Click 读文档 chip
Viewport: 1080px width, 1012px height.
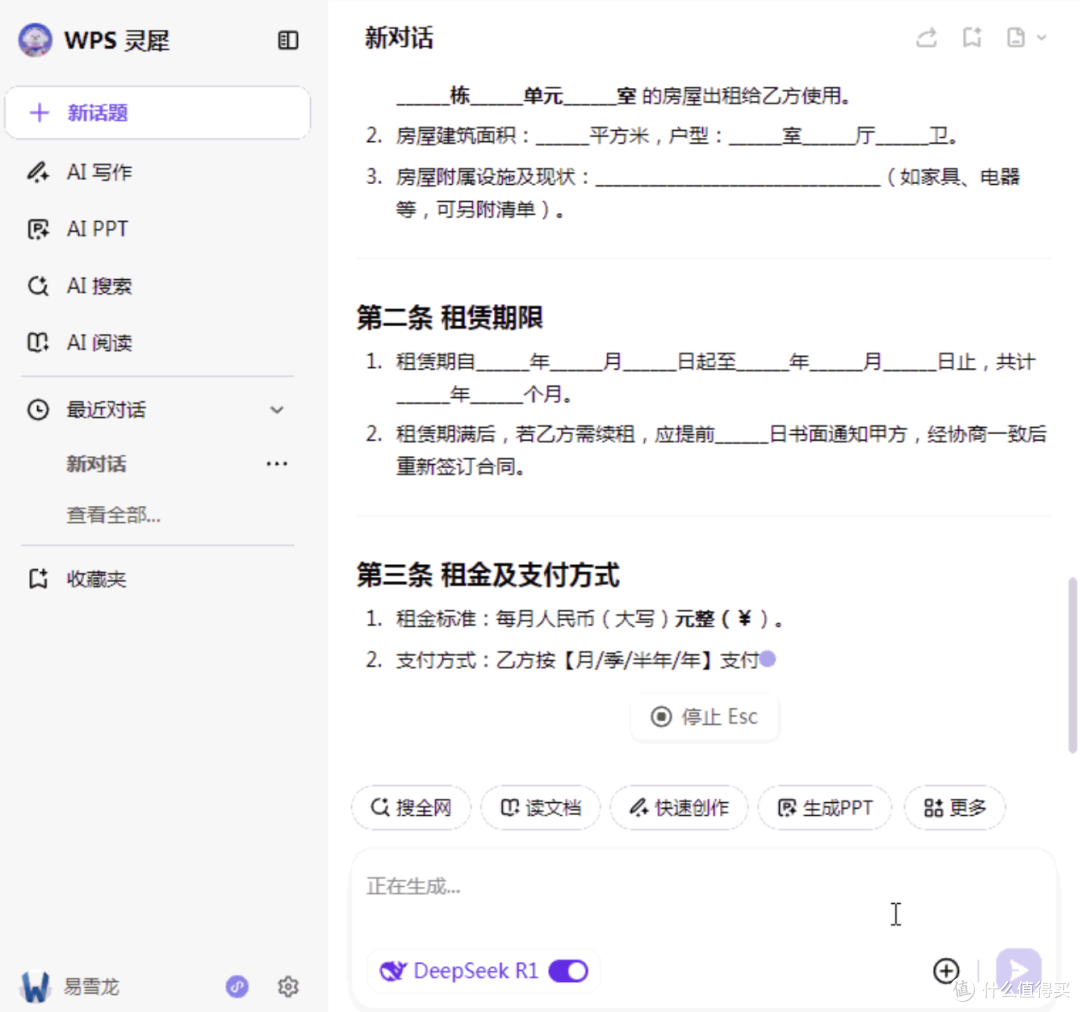(x=541, y=807)
